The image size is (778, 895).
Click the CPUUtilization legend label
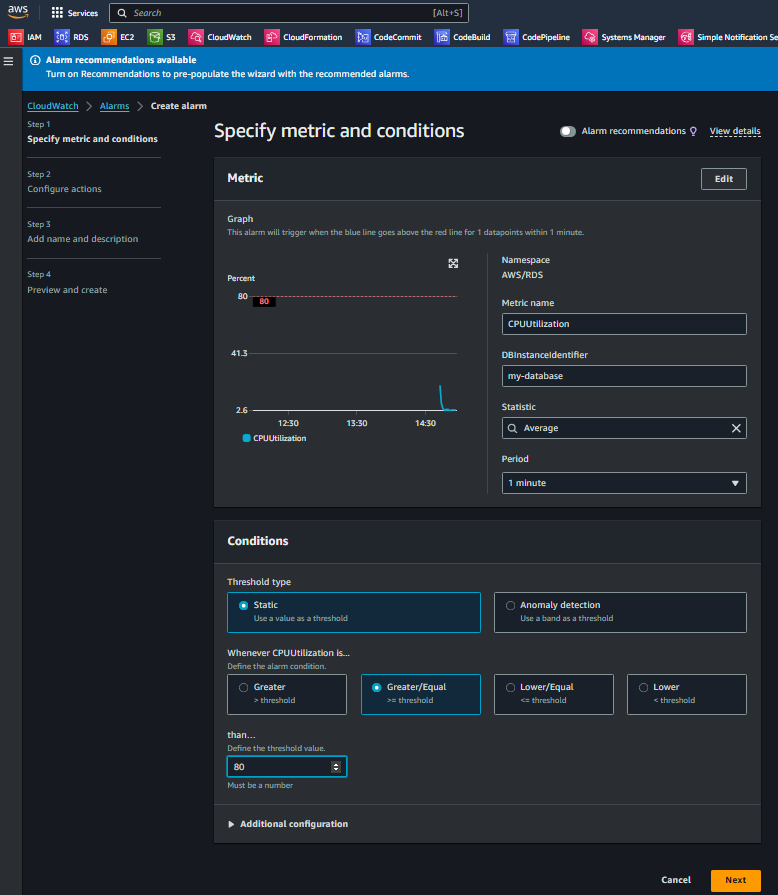[x=280, y=438]
